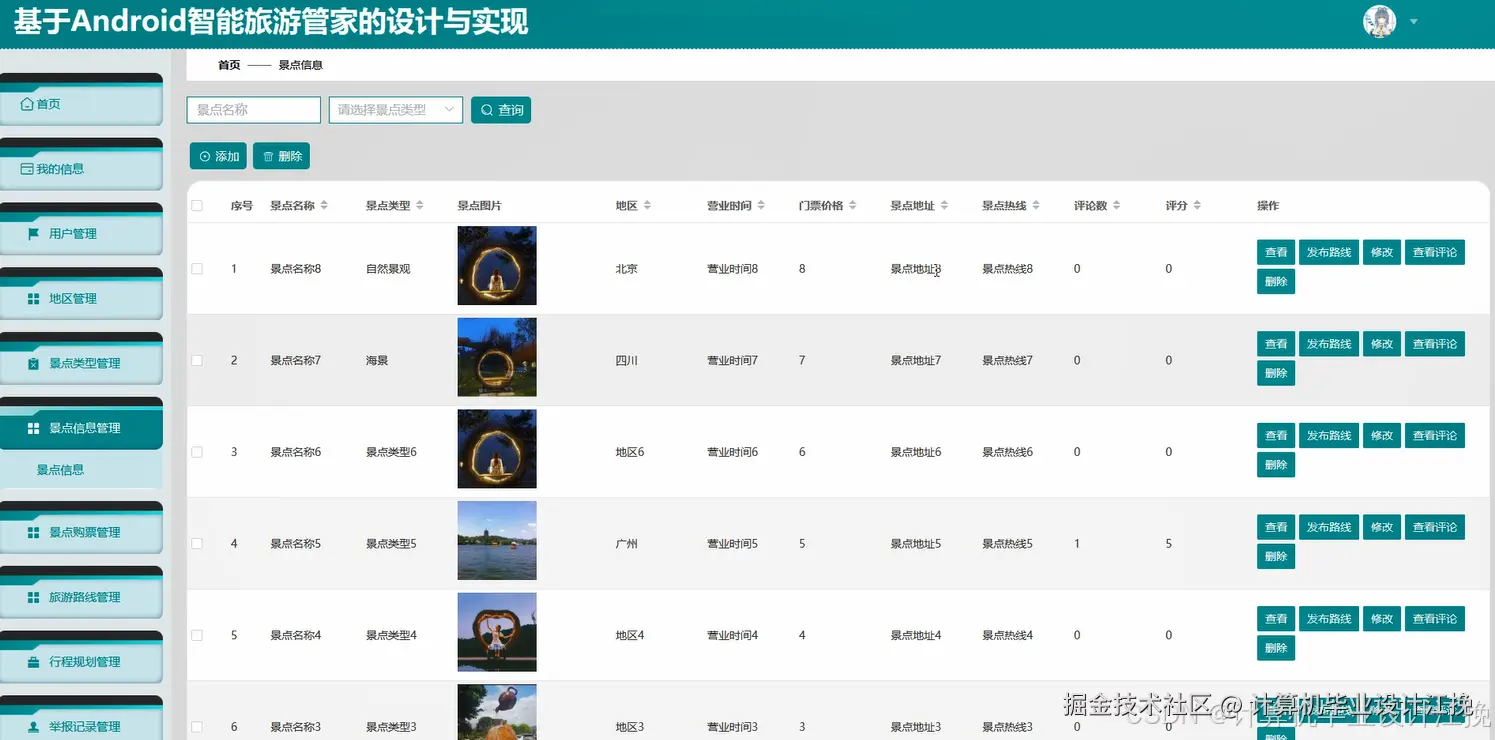The width and height of the screenshot is (1495, 740).
Task: Click 首页 breadcrumb link
Action: click(229, 65)
